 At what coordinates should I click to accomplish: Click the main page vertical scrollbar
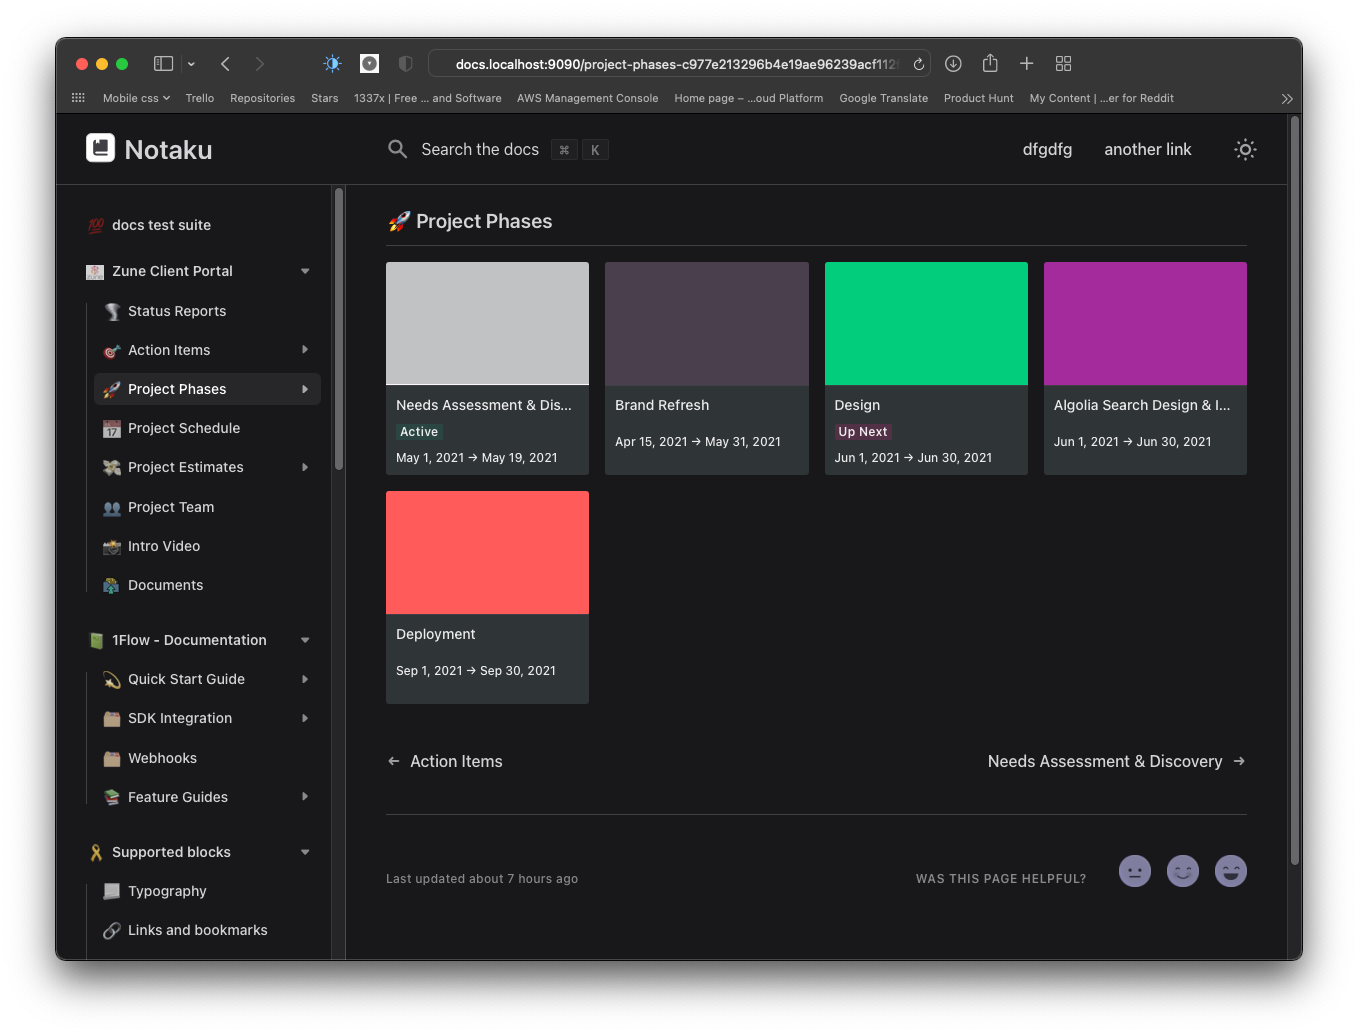(x=1295, y=490)
